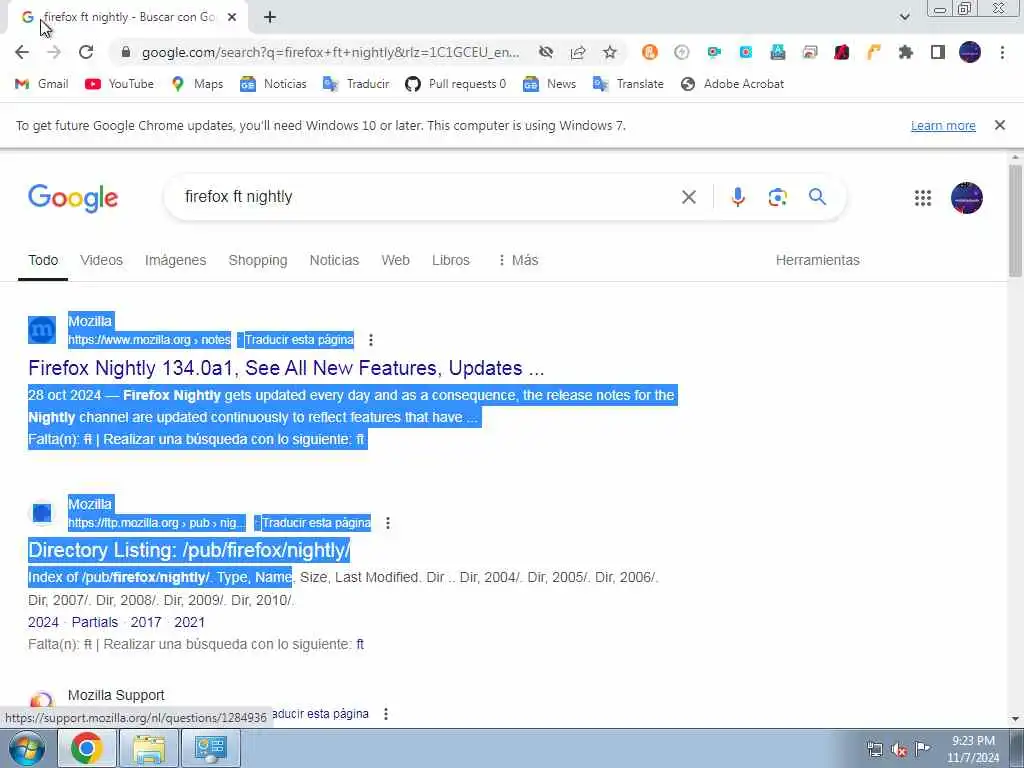Image resolution: width=1024 pixels, height=768 pixels.
Task: Click Traducir esta página for the mozilla.org notes result
Action: 299,340
